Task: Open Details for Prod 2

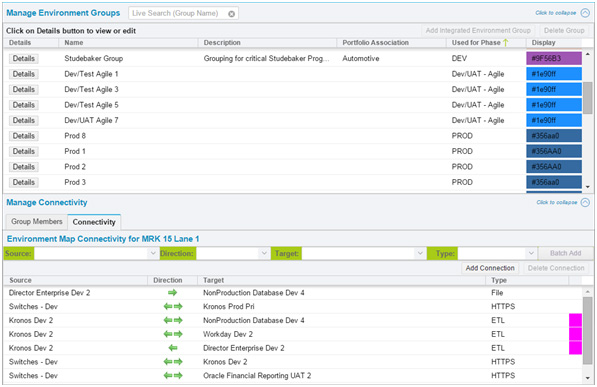Action: tap(24, 167)
